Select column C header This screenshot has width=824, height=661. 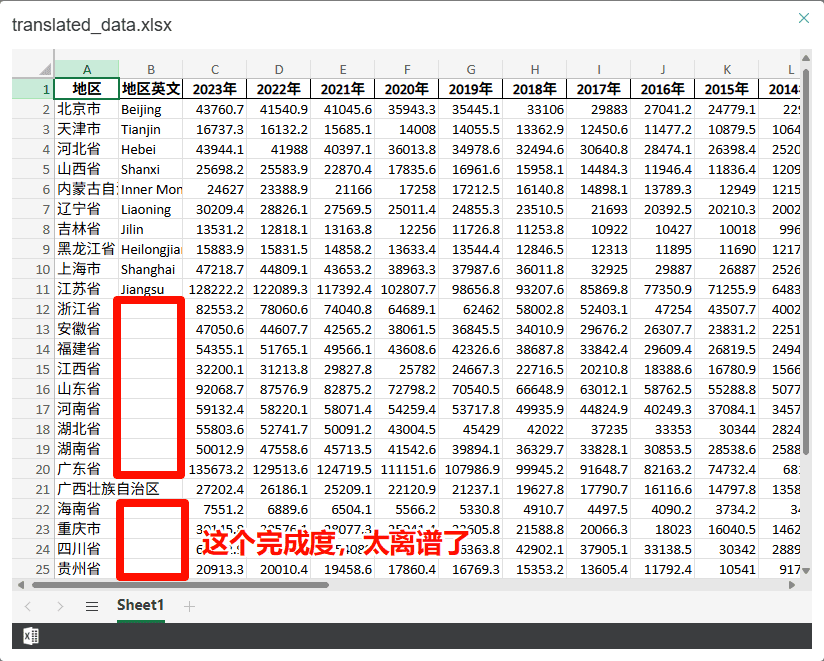(215, 69)
